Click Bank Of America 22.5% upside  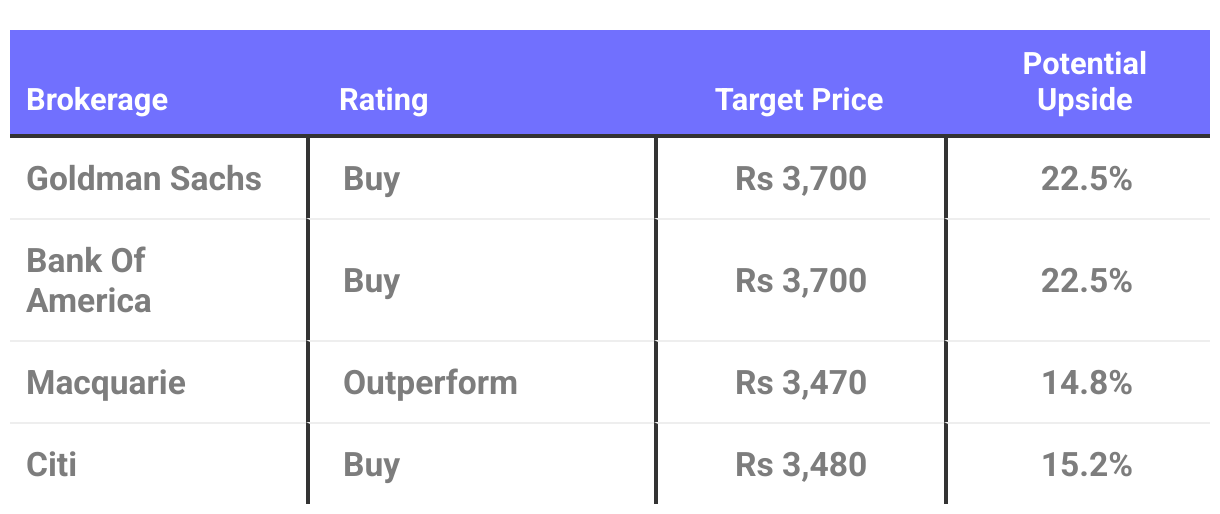pos(1086,281)
